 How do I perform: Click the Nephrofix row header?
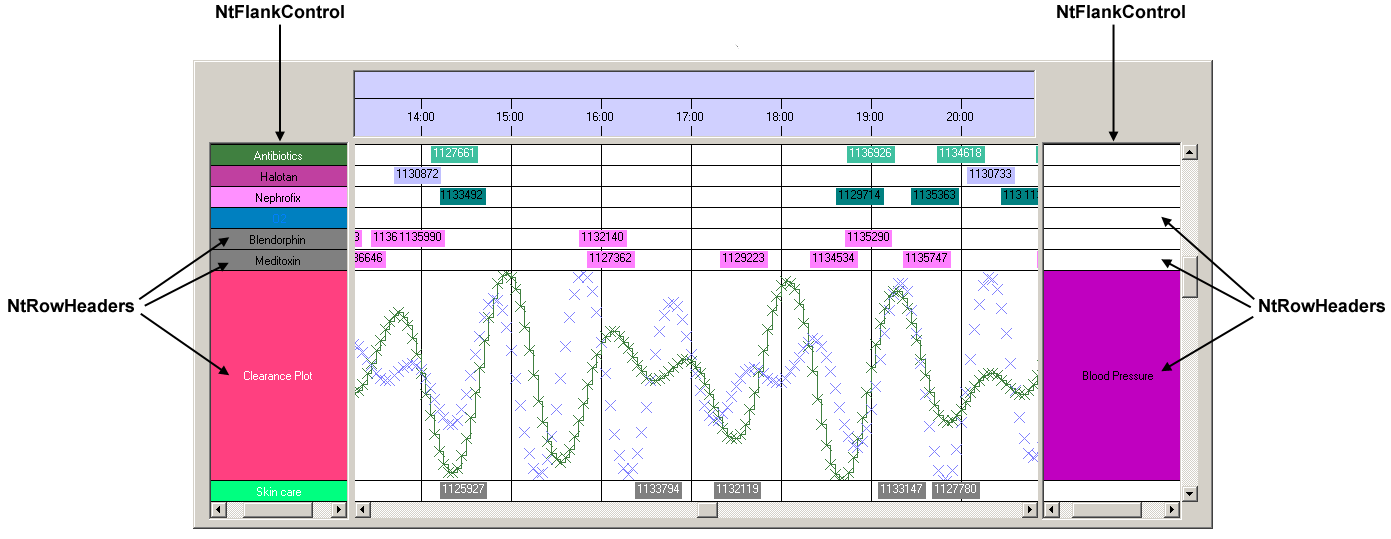(x=278, y=197)
